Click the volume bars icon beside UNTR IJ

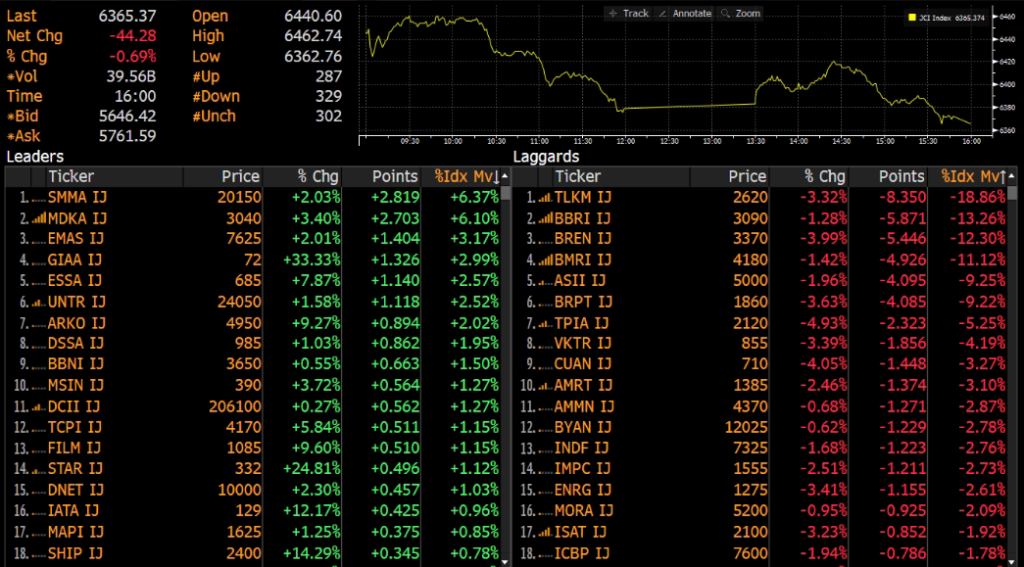(39, 302)
